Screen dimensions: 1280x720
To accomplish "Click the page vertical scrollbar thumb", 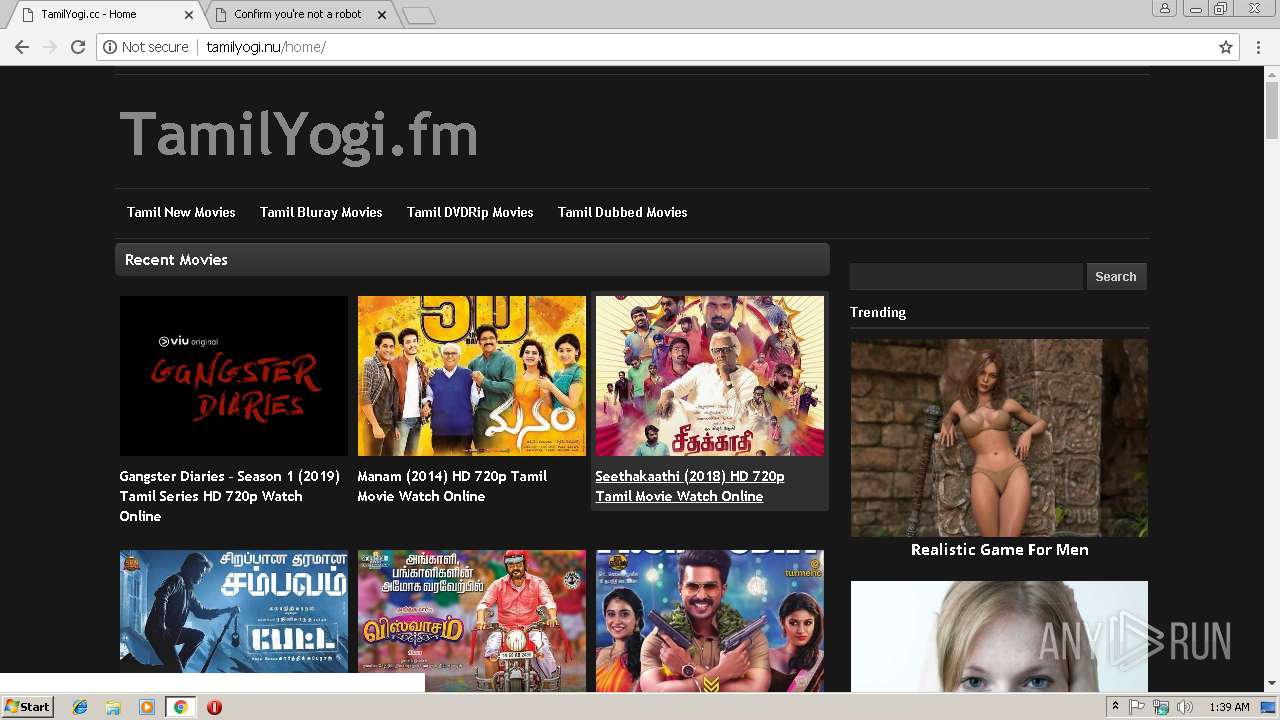I will [1272, 112].
